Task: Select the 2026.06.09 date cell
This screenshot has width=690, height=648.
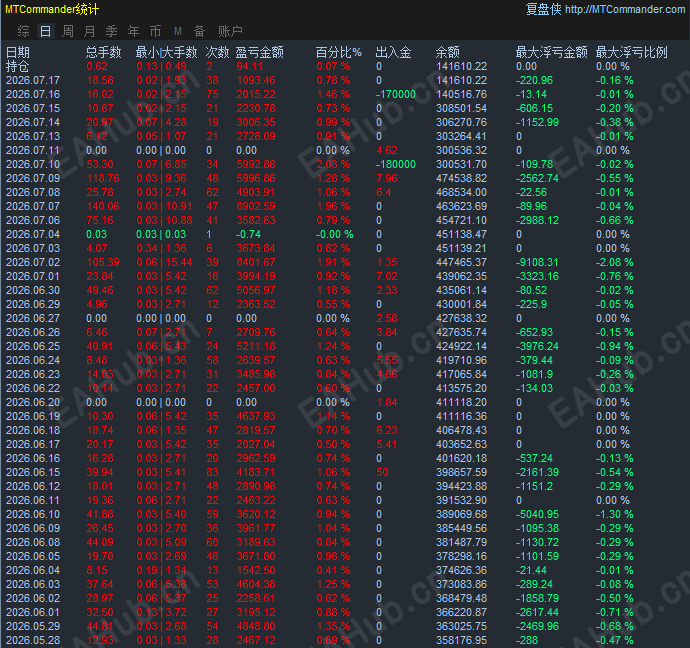Action: [33, 528]
